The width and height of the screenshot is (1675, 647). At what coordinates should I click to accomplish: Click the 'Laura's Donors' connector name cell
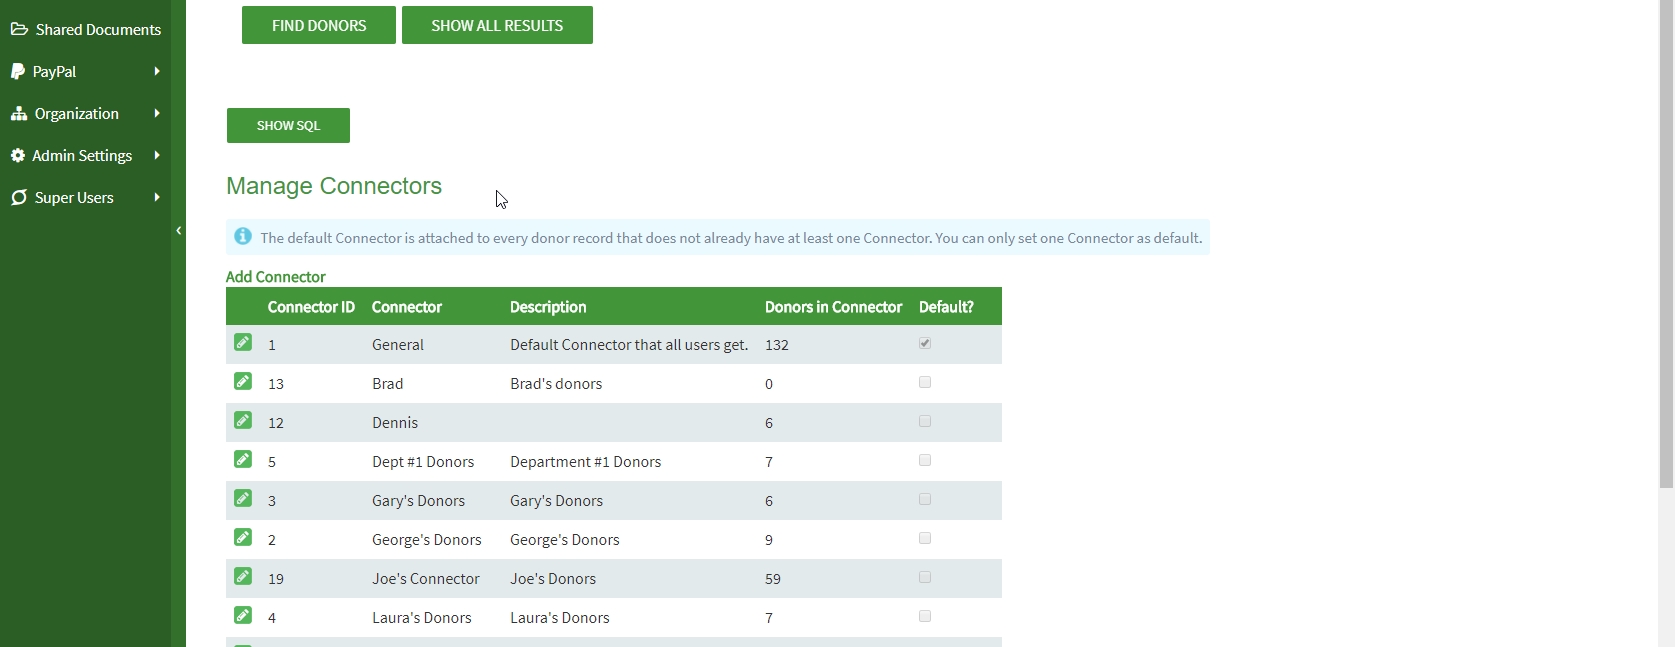(x=422, y=618)
